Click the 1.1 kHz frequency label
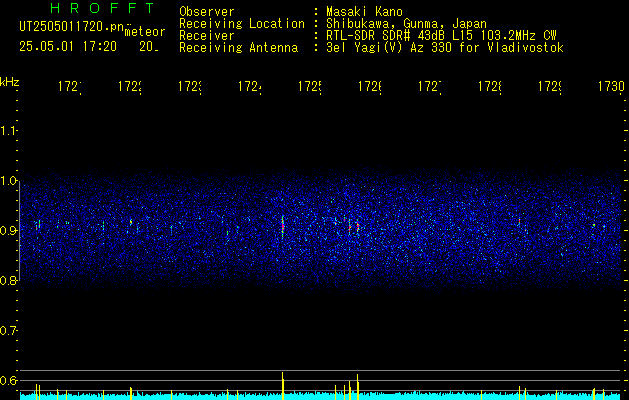Image resolution: width=629 pixels, height=400 pixels. coord(8,130)
